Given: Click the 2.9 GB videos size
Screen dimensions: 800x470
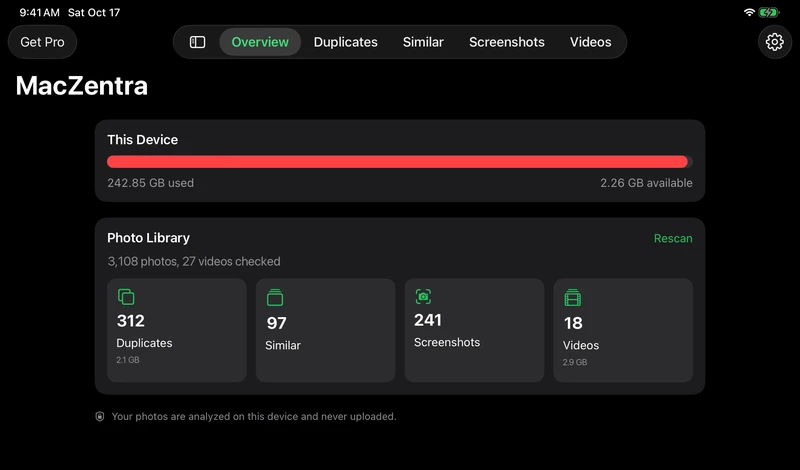Looking at the screenshot, I should [x=574, y=362].
